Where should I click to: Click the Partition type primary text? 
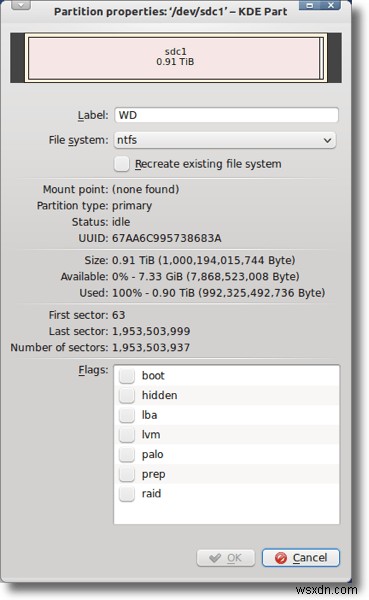click(132, 206)
